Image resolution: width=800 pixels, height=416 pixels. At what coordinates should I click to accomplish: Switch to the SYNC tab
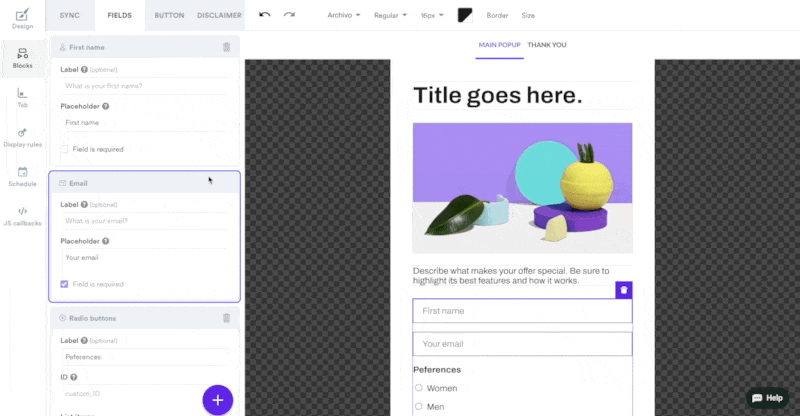[69, 15]
